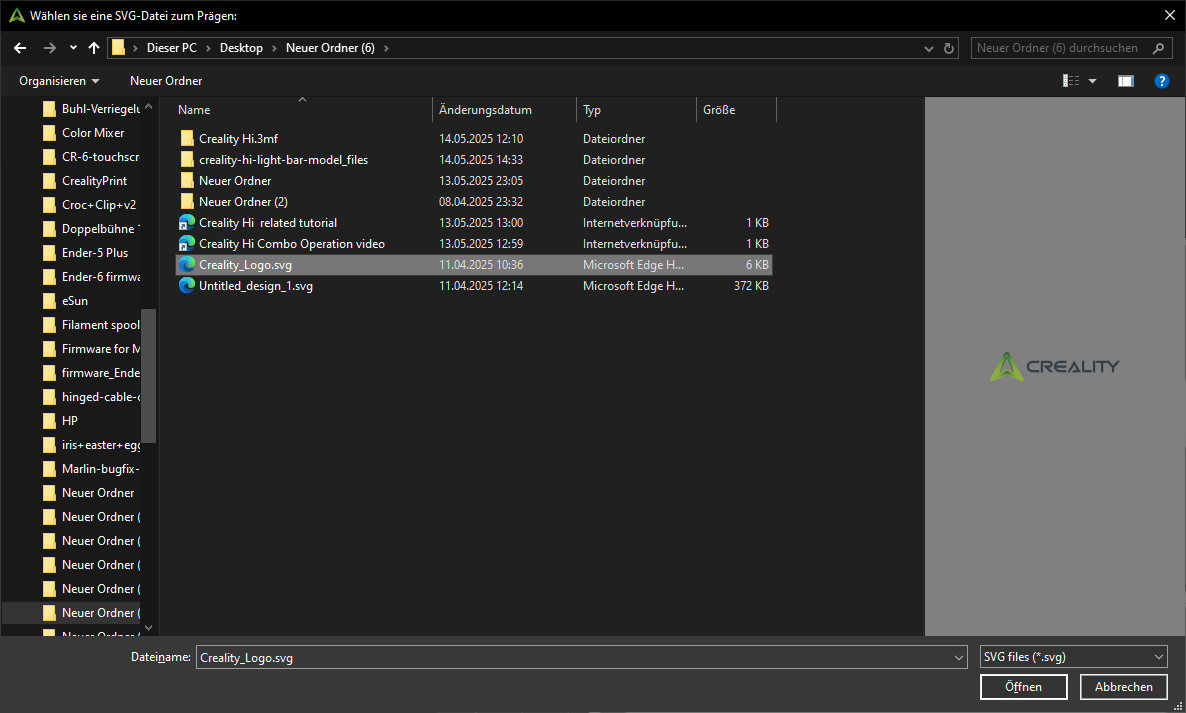Click the sidebar vertical scrollbar thumb

(x=148, y=376)
